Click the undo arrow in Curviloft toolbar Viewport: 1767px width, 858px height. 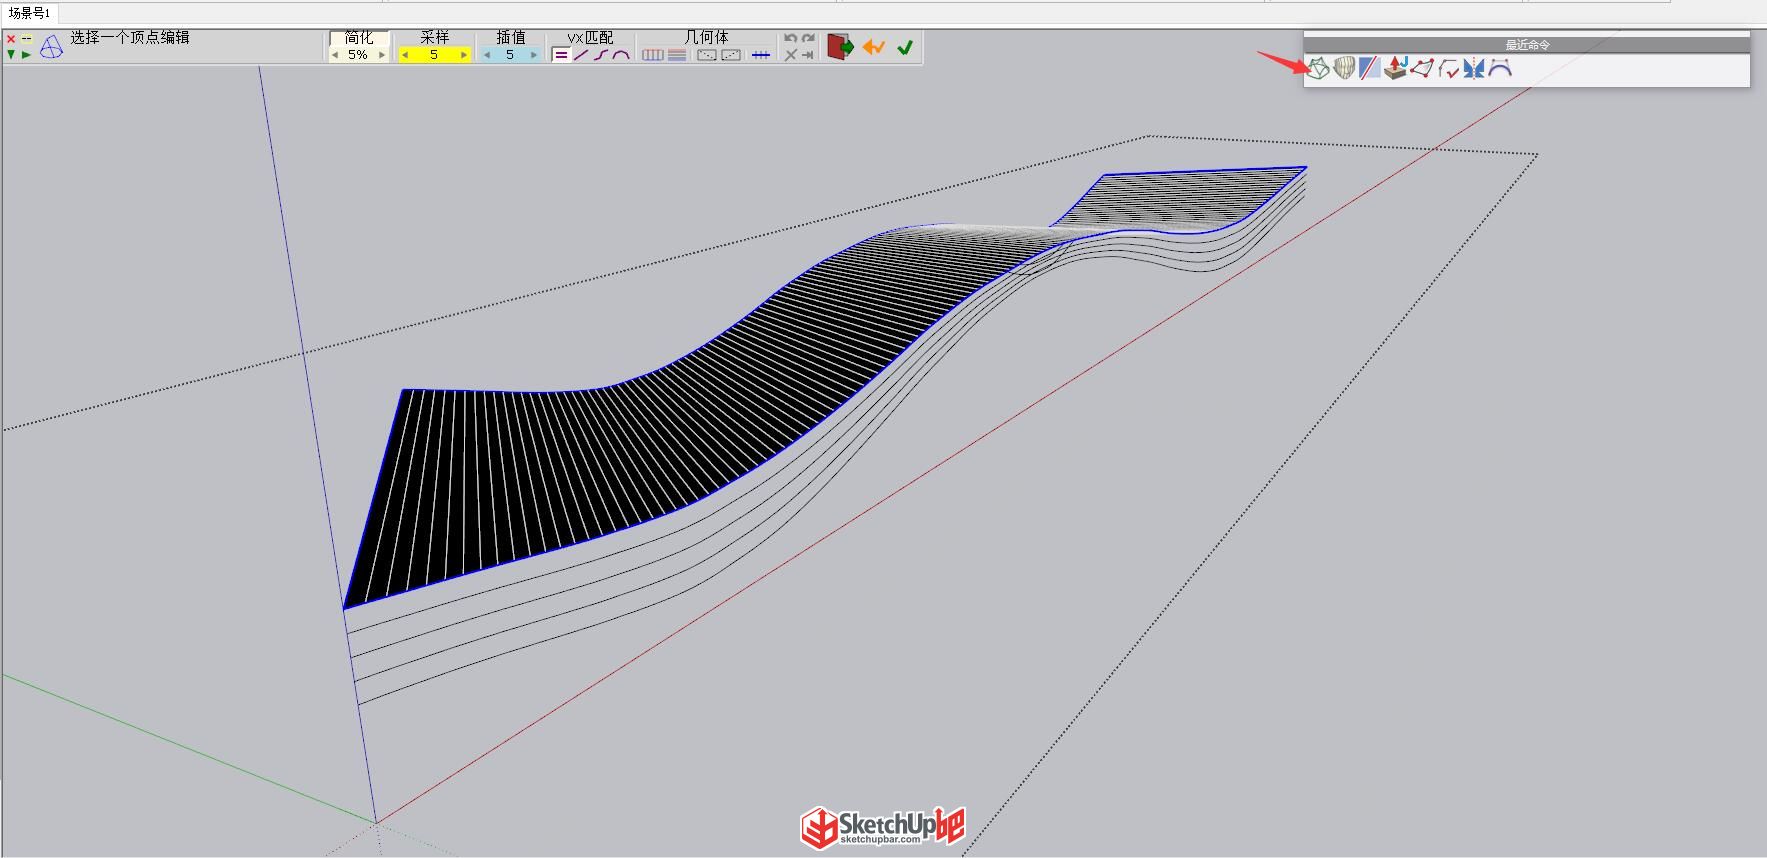(790, 38)
